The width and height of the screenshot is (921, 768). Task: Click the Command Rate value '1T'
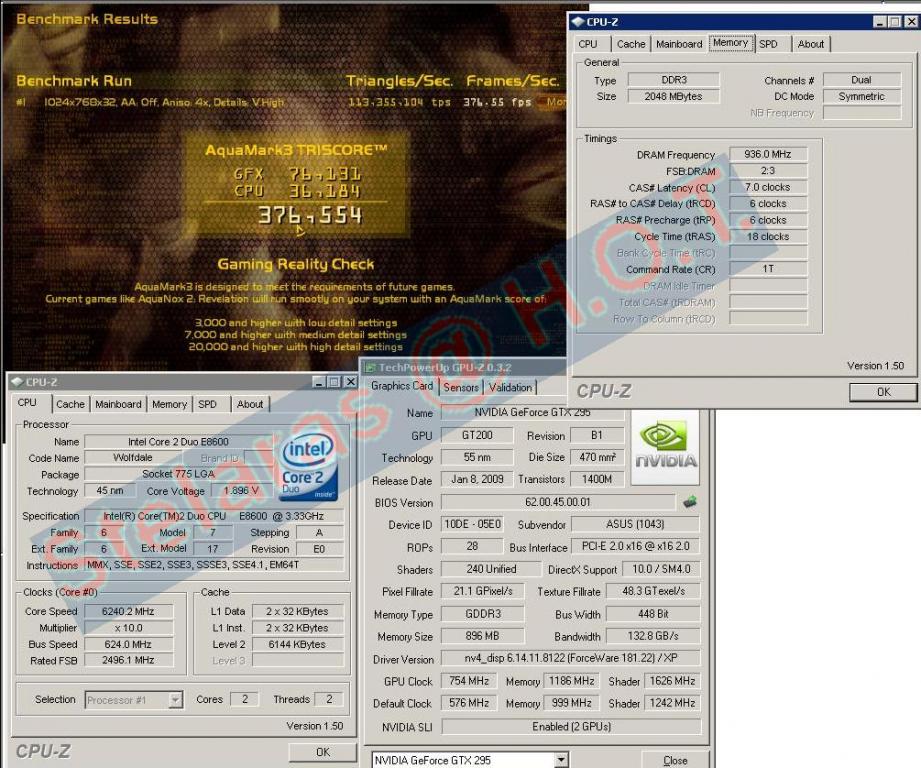pos(768,268)
